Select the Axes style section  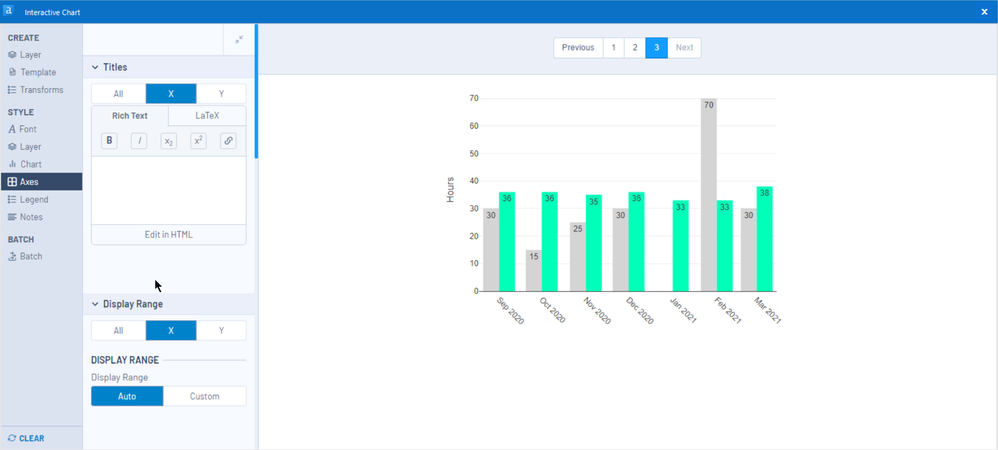click(x=41, y=181)
